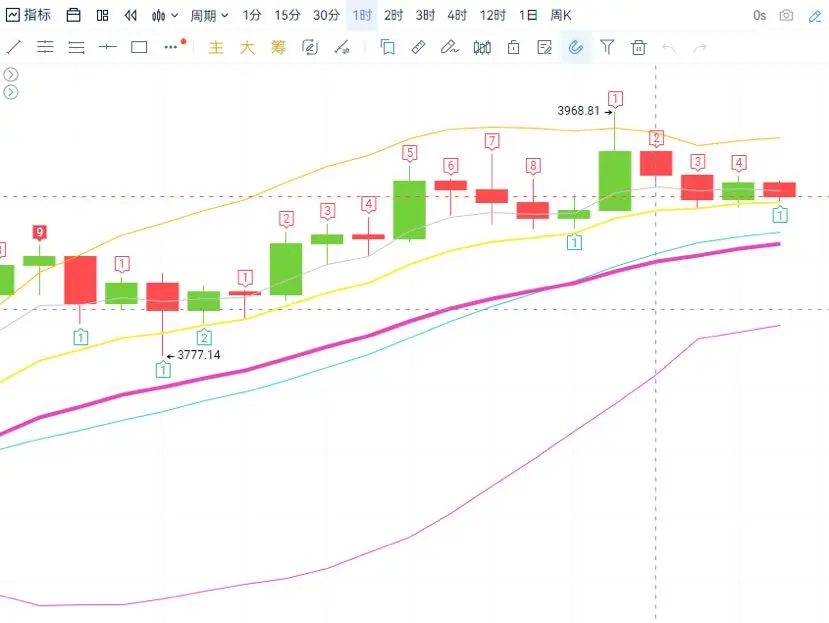Switch to the 12时 timeframe

coord(493,15)
